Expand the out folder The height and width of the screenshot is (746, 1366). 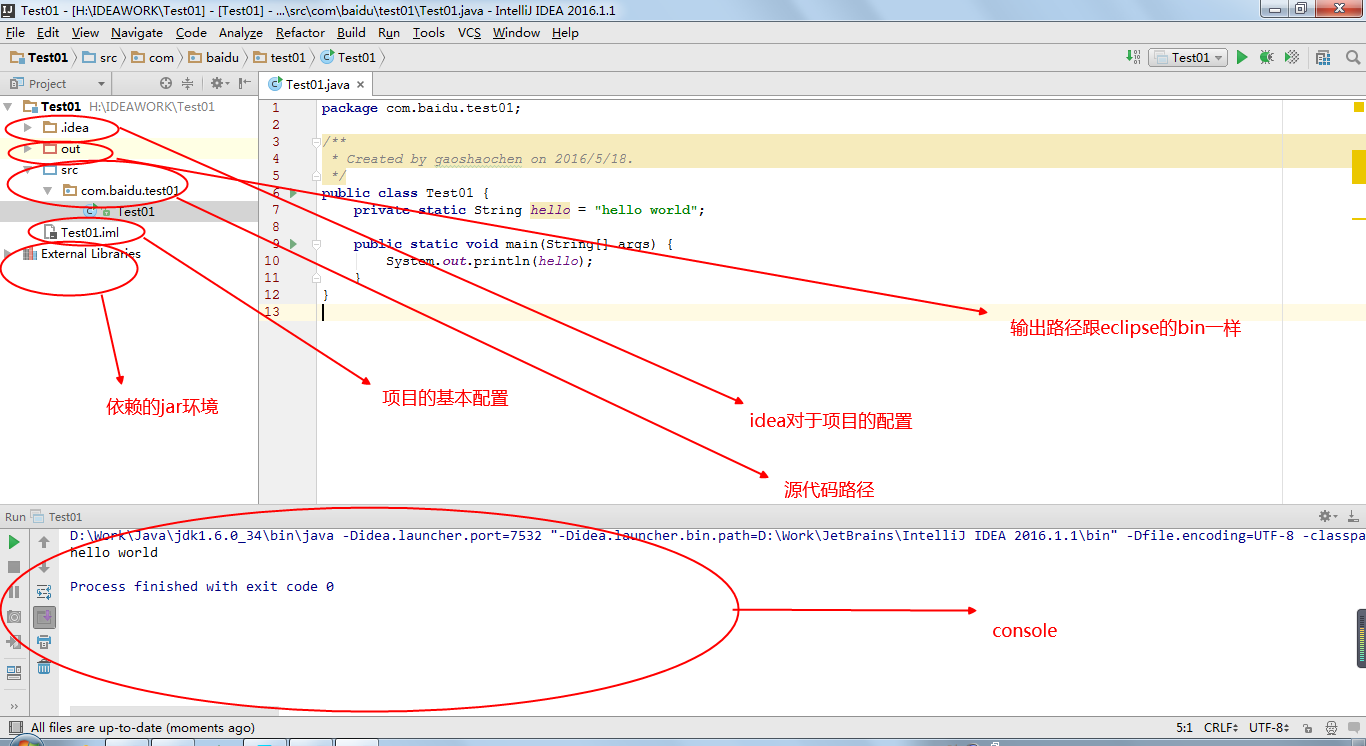28,149
